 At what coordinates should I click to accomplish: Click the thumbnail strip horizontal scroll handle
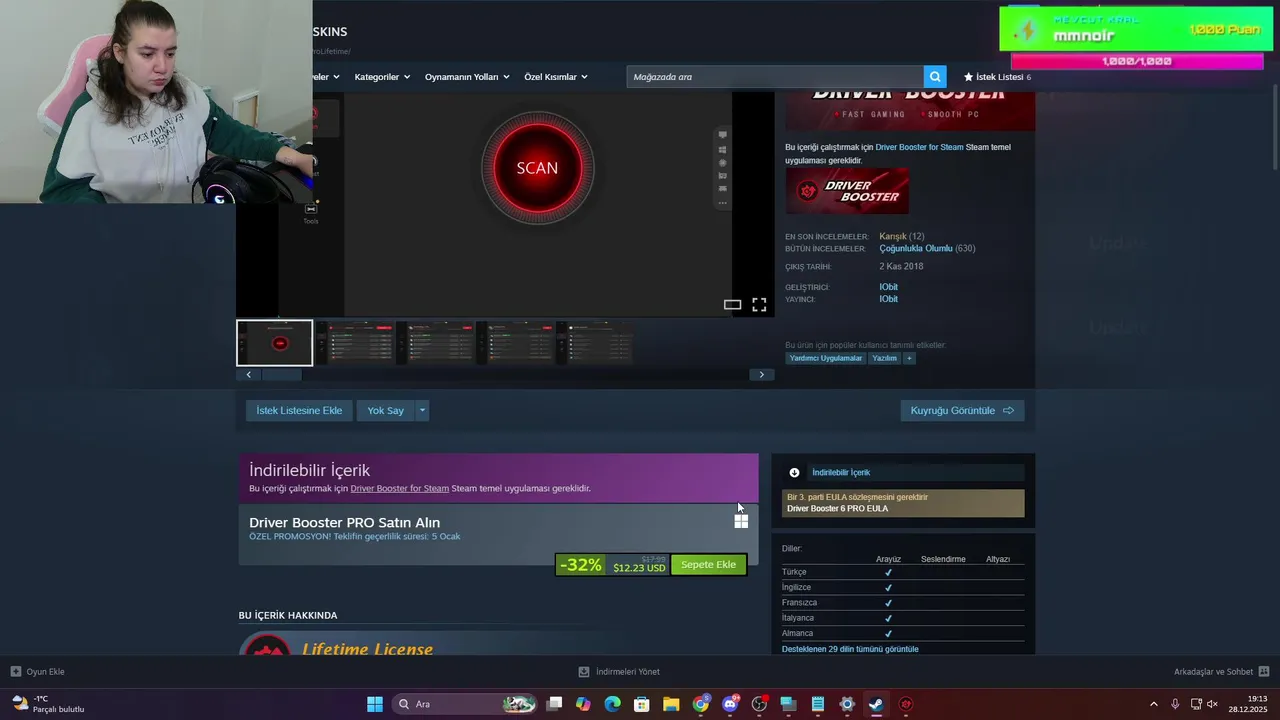click(281, 375)
